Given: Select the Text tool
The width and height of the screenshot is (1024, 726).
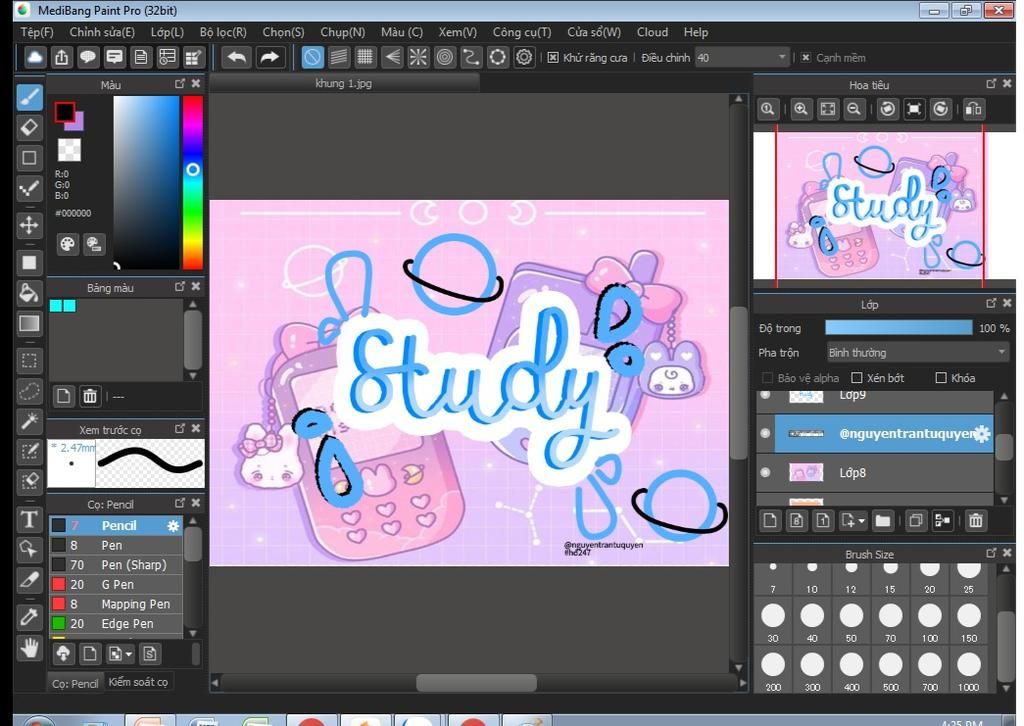Looking at the screenshot, I should tap(29, 520).
